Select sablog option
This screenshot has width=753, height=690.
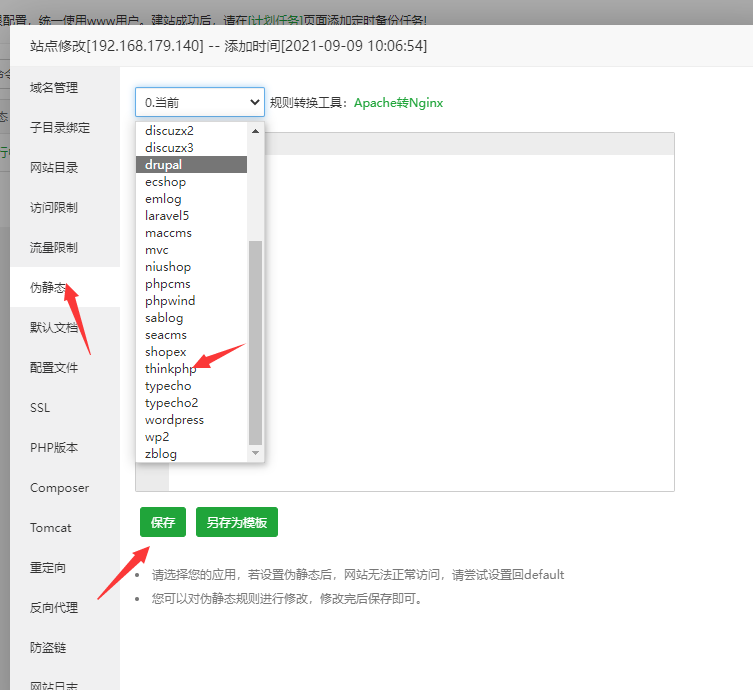[x=192, y=318]
